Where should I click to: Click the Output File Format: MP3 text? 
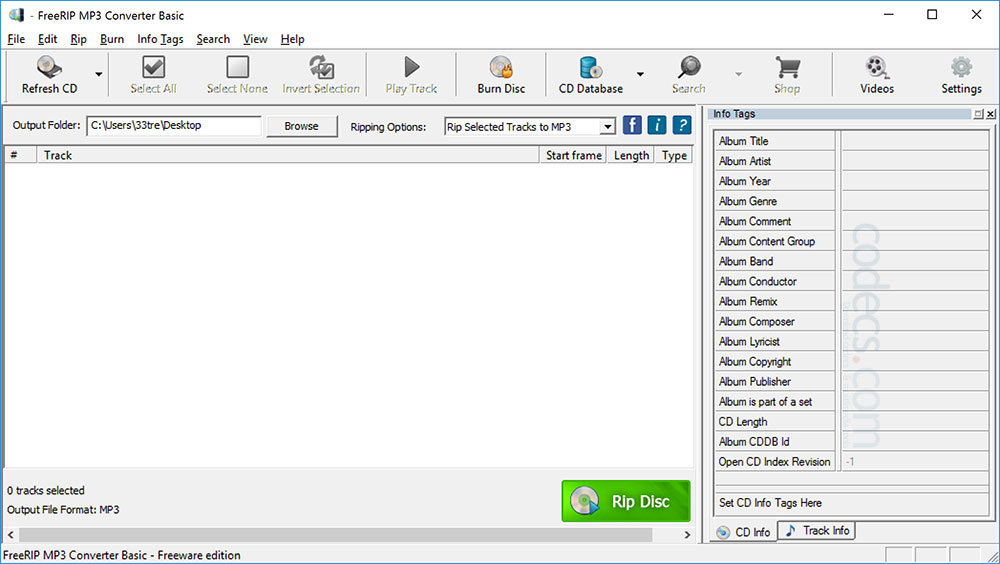click(63, 510)
